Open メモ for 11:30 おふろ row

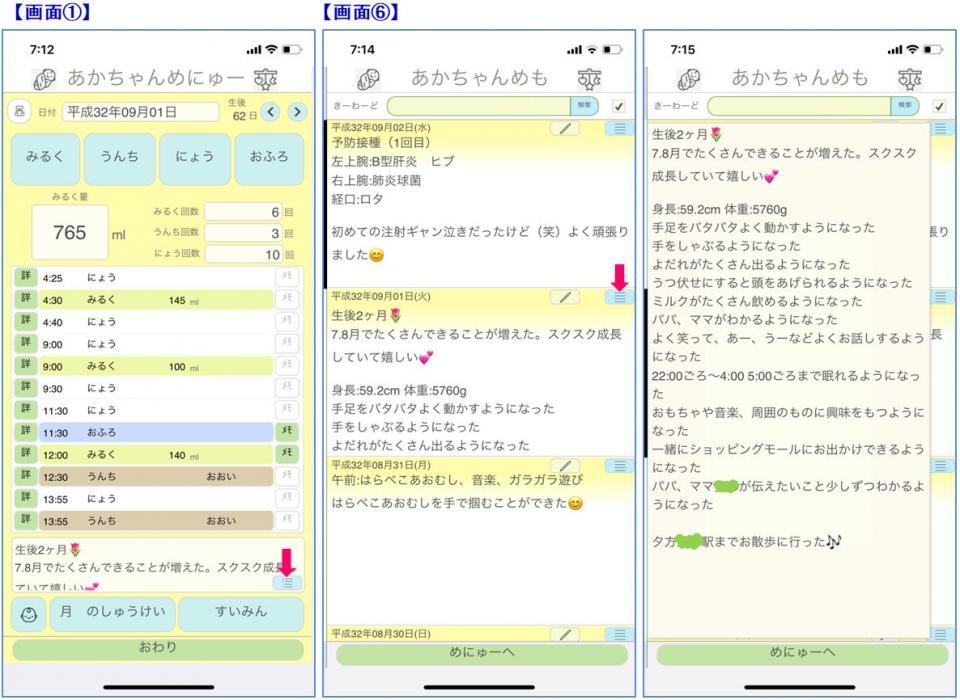tap(287, 432)
